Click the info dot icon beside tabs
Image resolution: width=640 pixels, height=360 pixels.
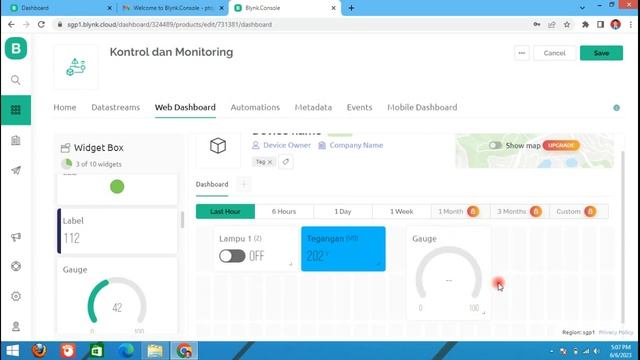click(x=616, y=108)
